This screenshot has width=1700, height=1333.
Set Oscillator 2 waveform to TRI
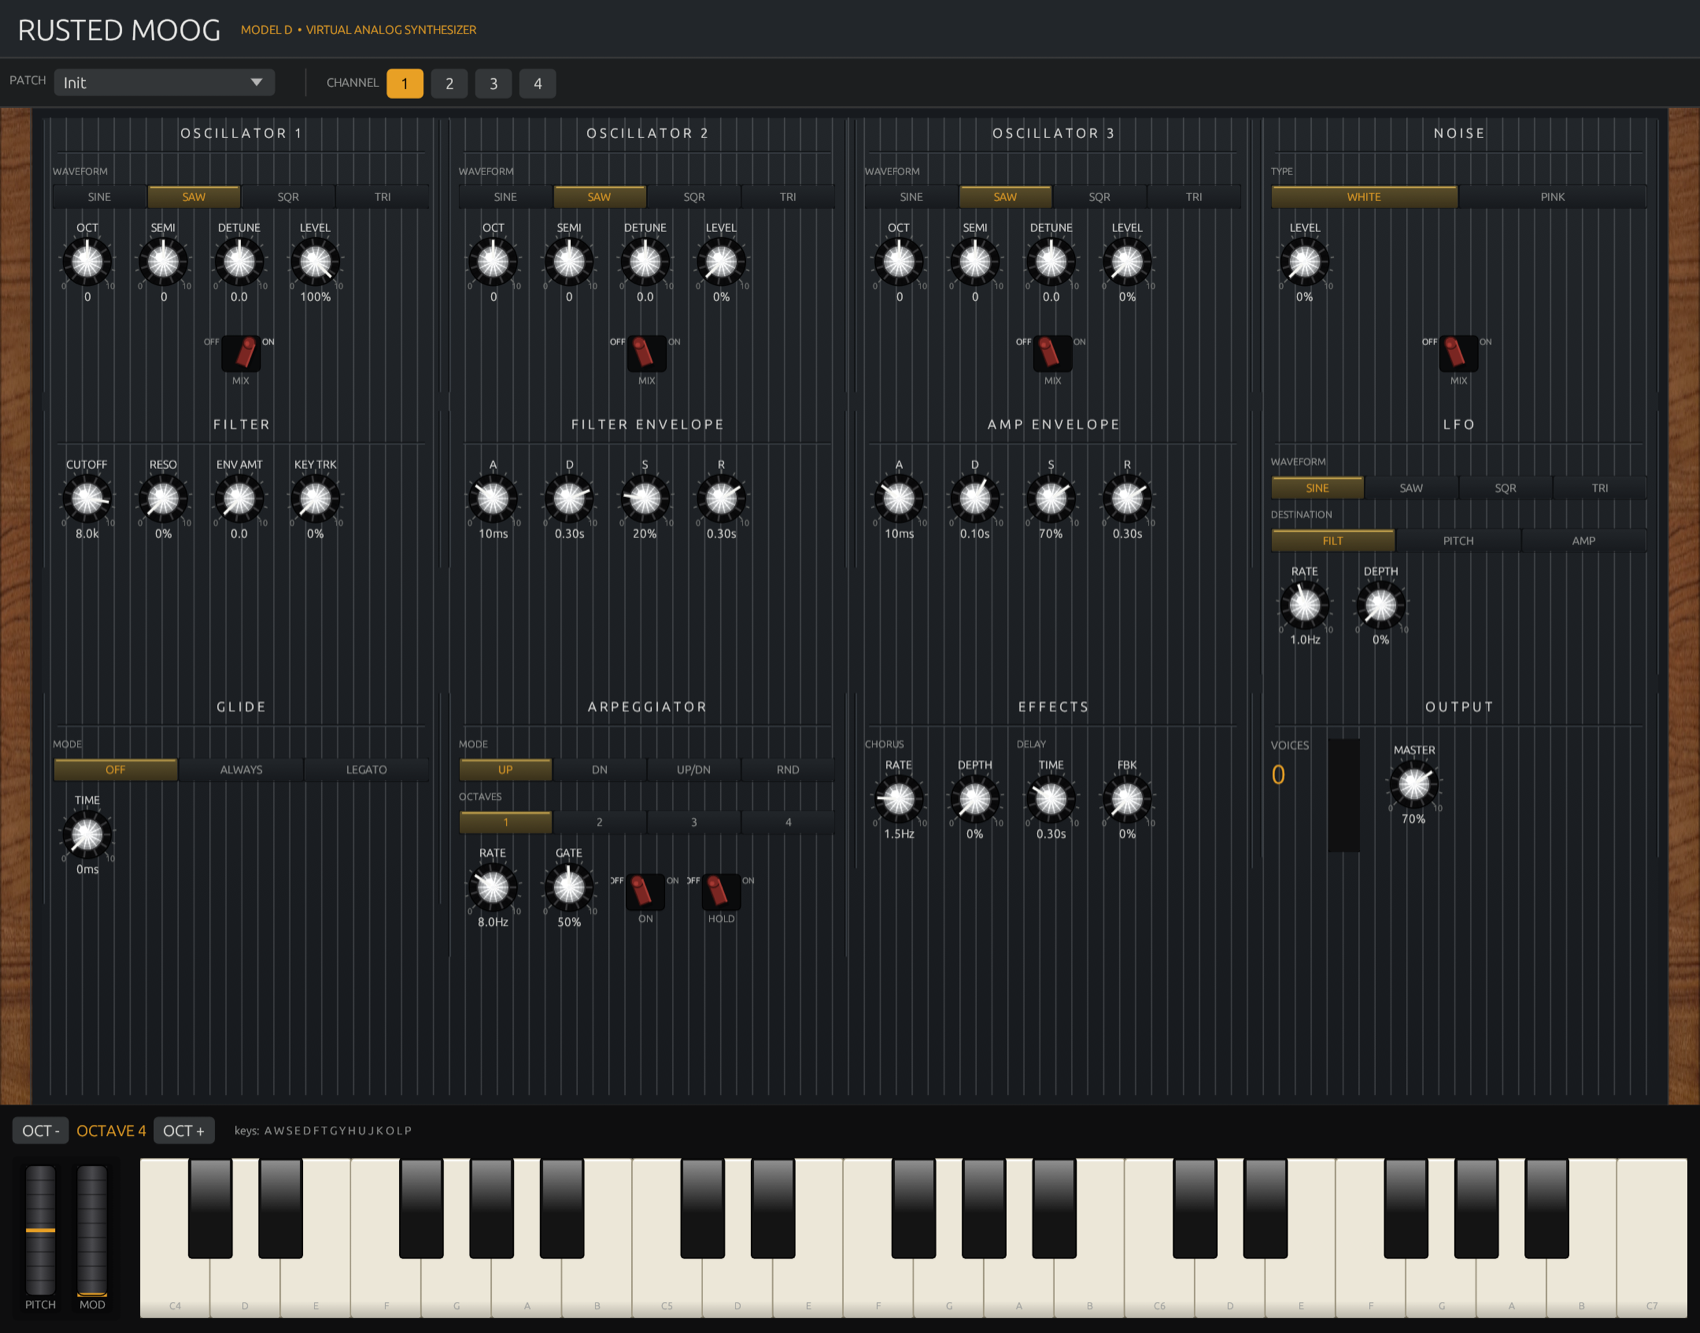point(788,197)
